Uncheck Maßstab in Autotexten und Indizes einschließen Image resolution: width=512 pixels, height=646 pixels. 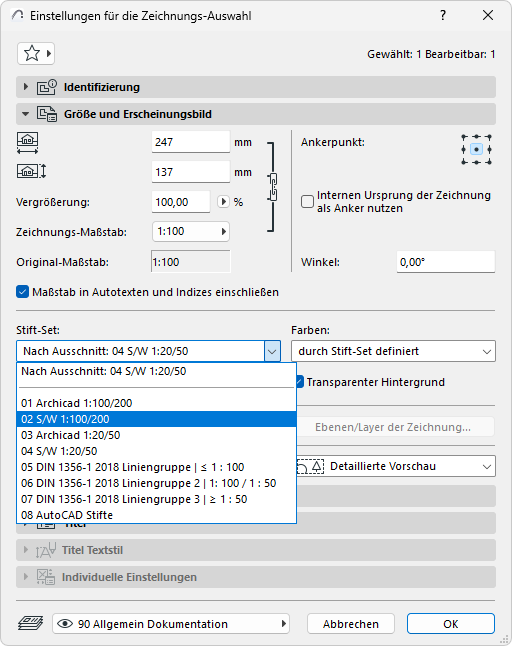(x=22, y=292)
